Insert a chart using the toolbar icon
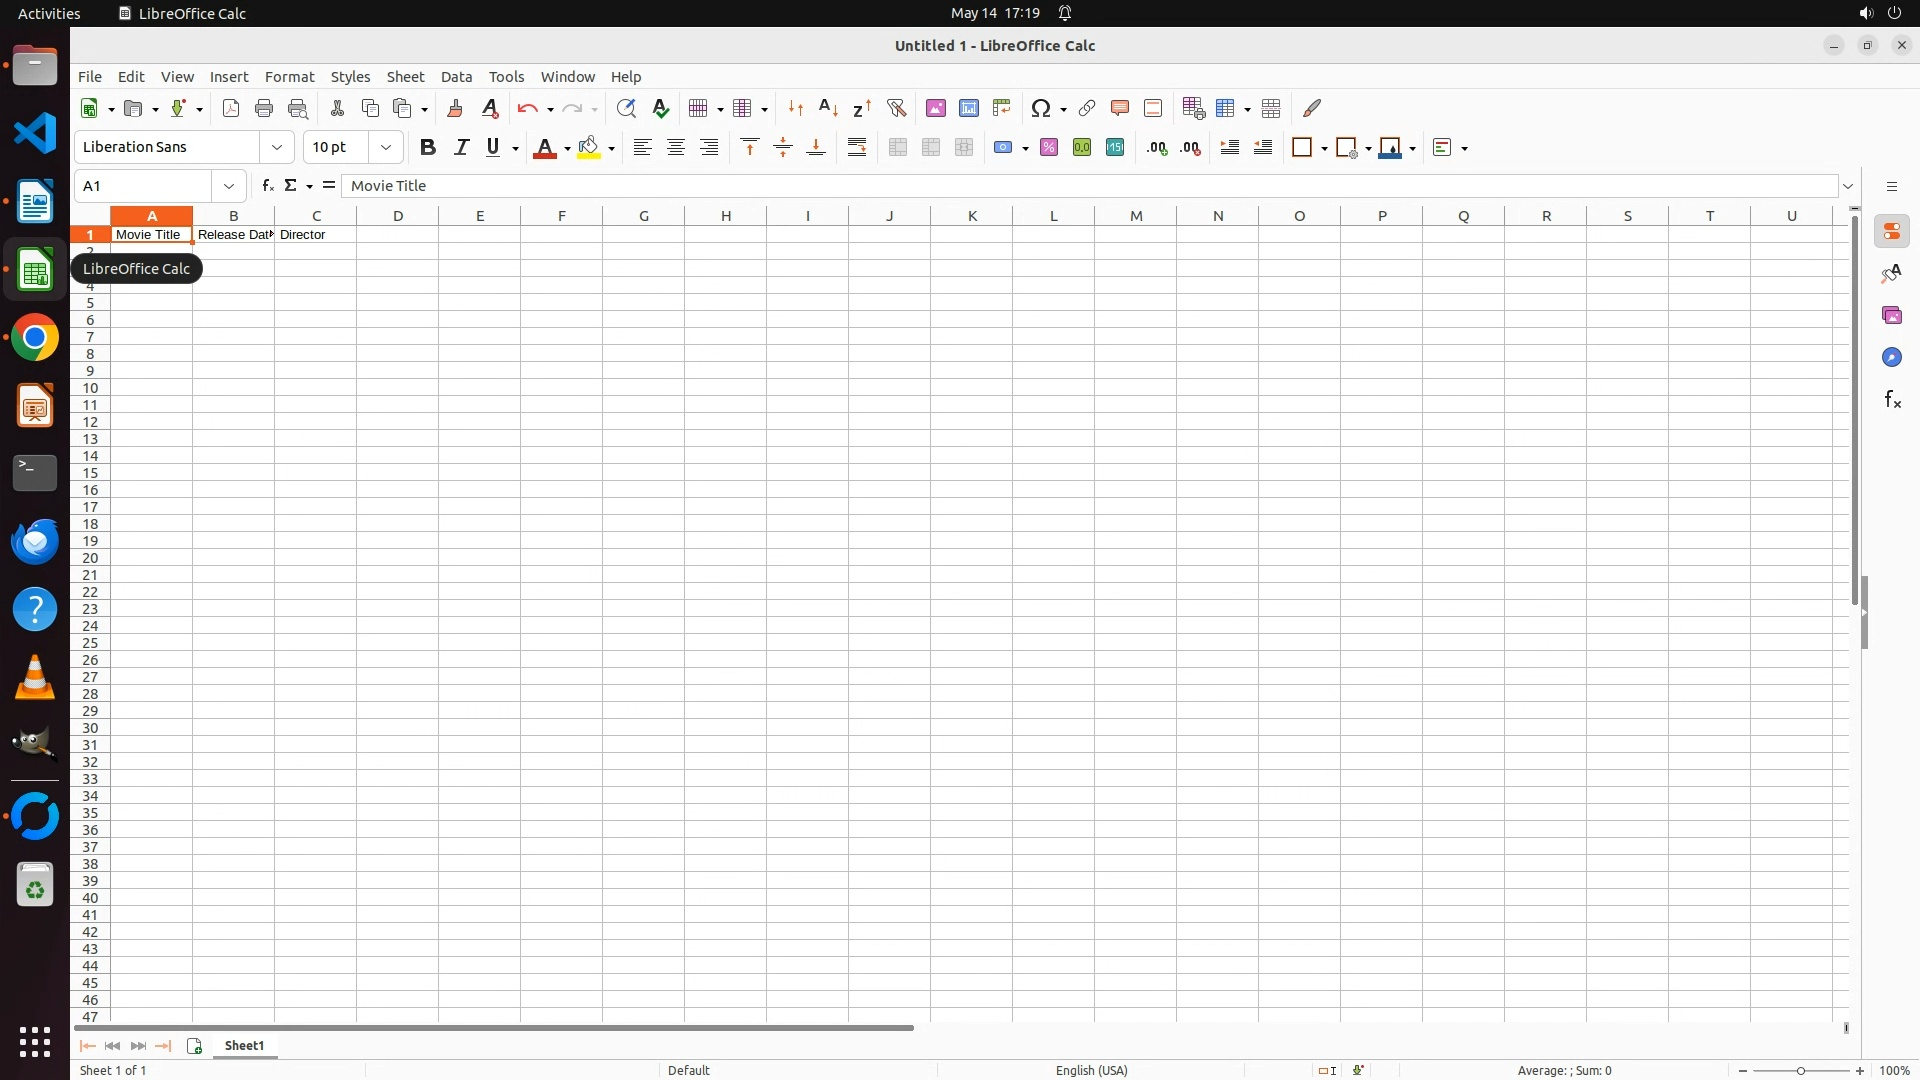1920x1080 pixels. [x=968, y=108]
